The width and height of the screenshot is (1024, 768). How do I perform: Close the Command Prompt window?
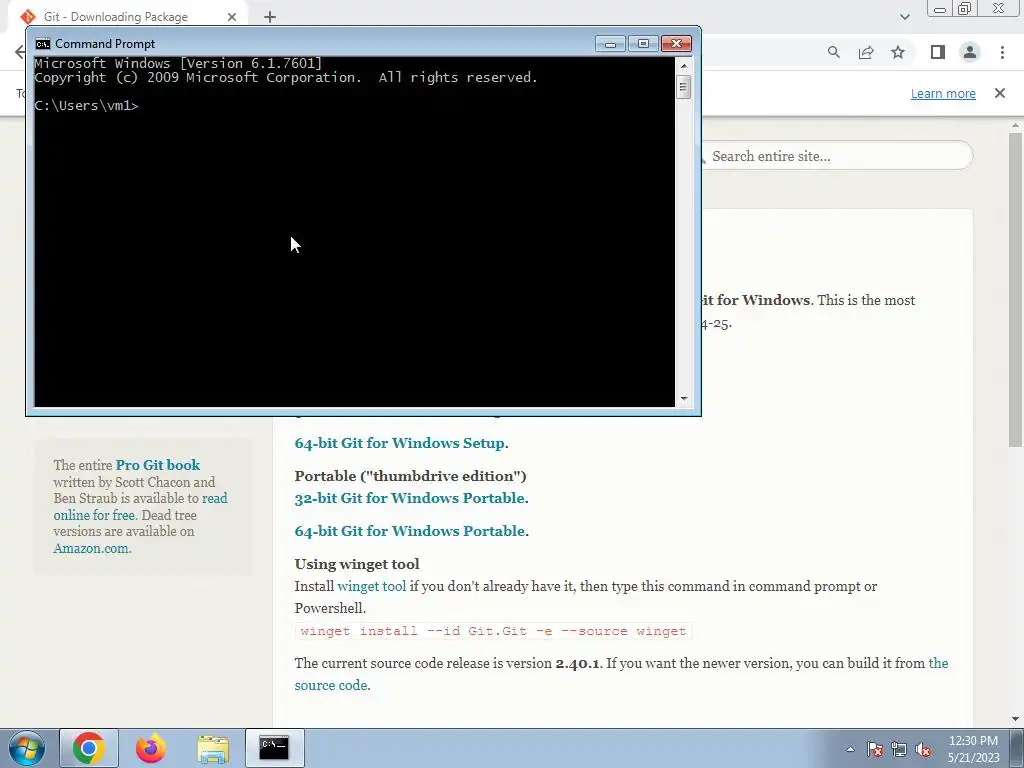[x=676, y=44]
